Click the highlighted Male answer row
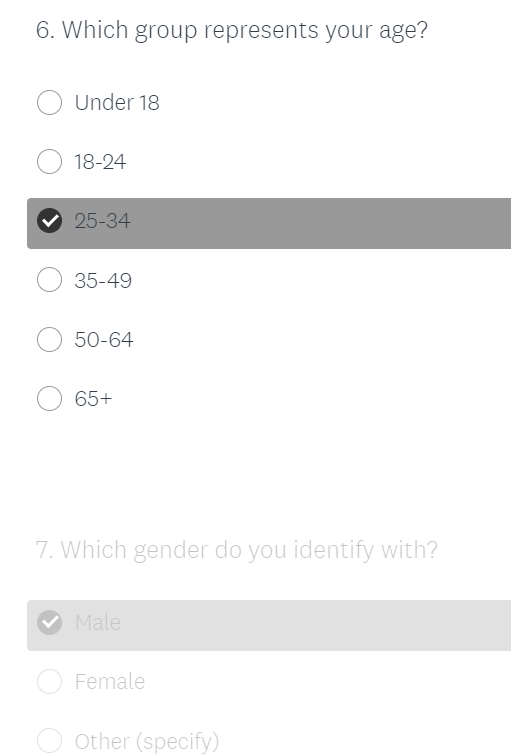This screenshot has width=511, height=755. 269,625
